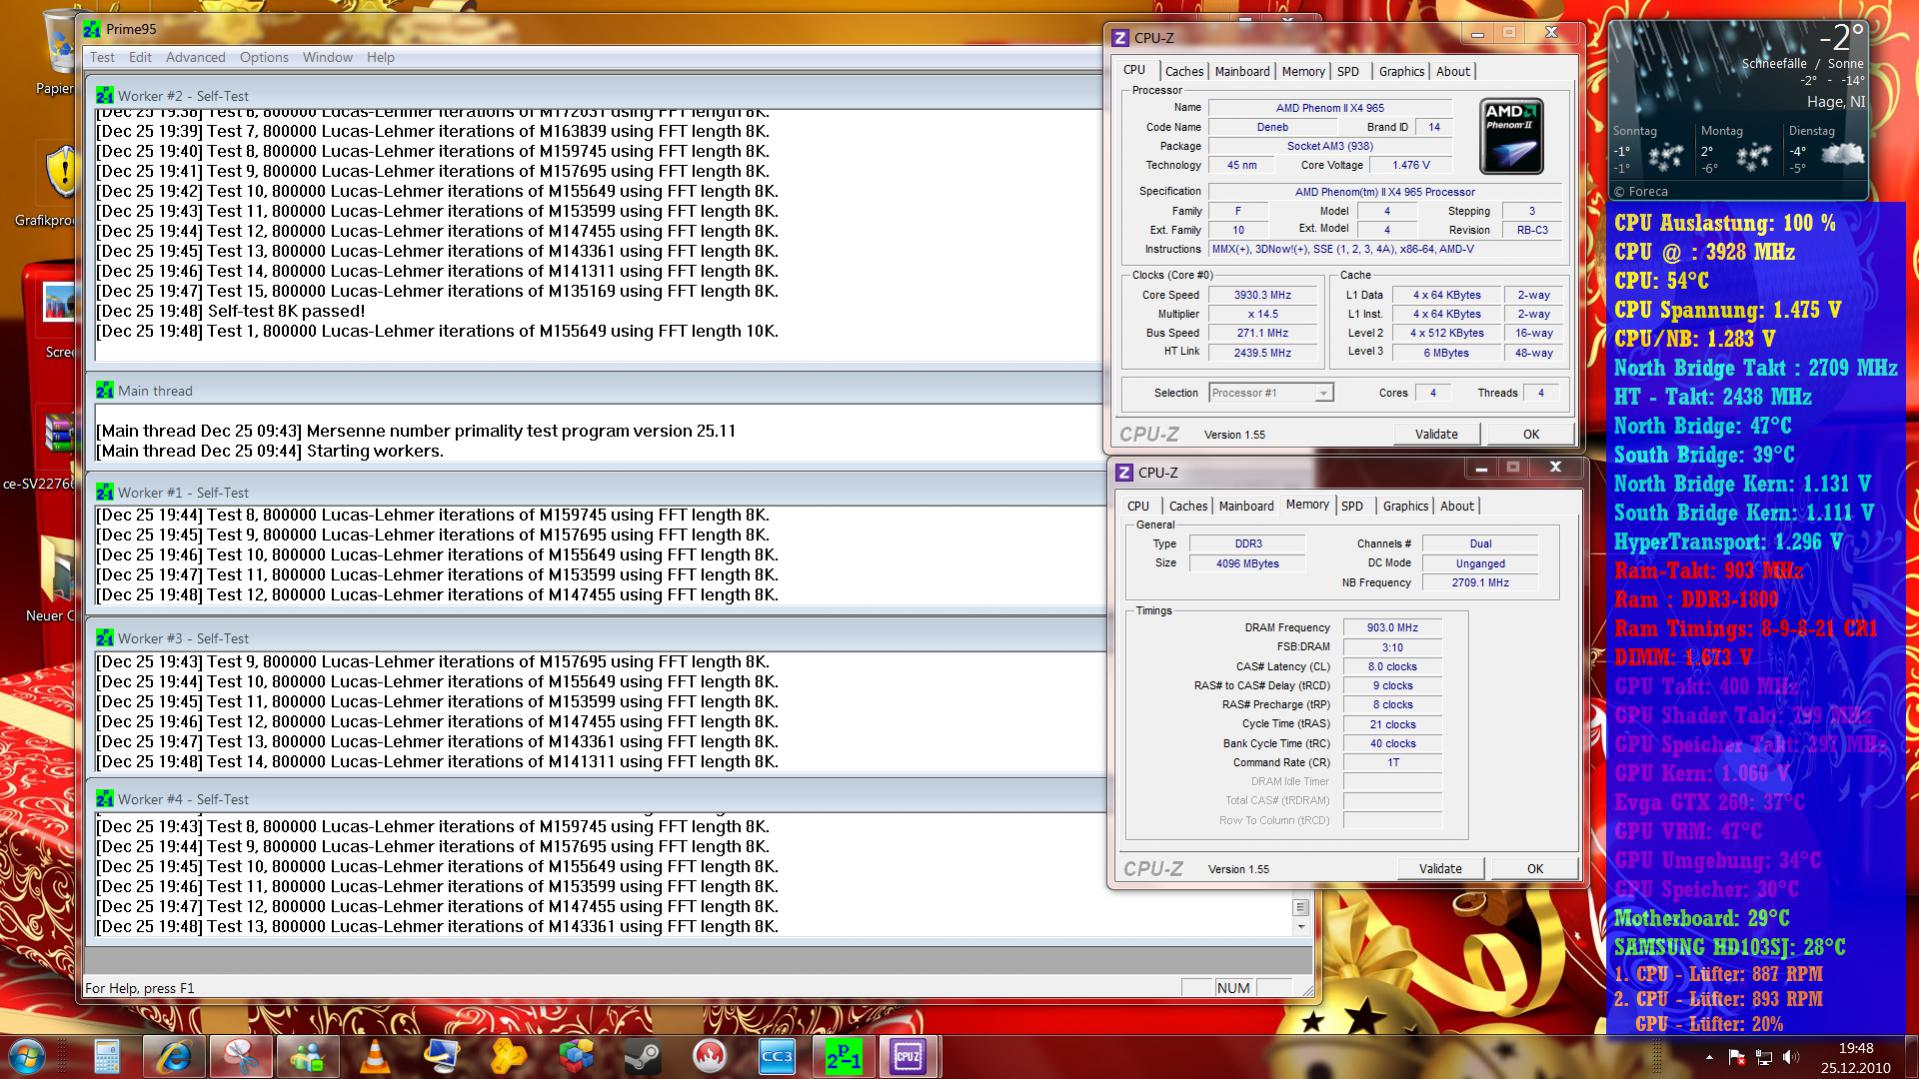
Task: Switch to About tab in upper CPU-Z
Action: click(1453, 71)
